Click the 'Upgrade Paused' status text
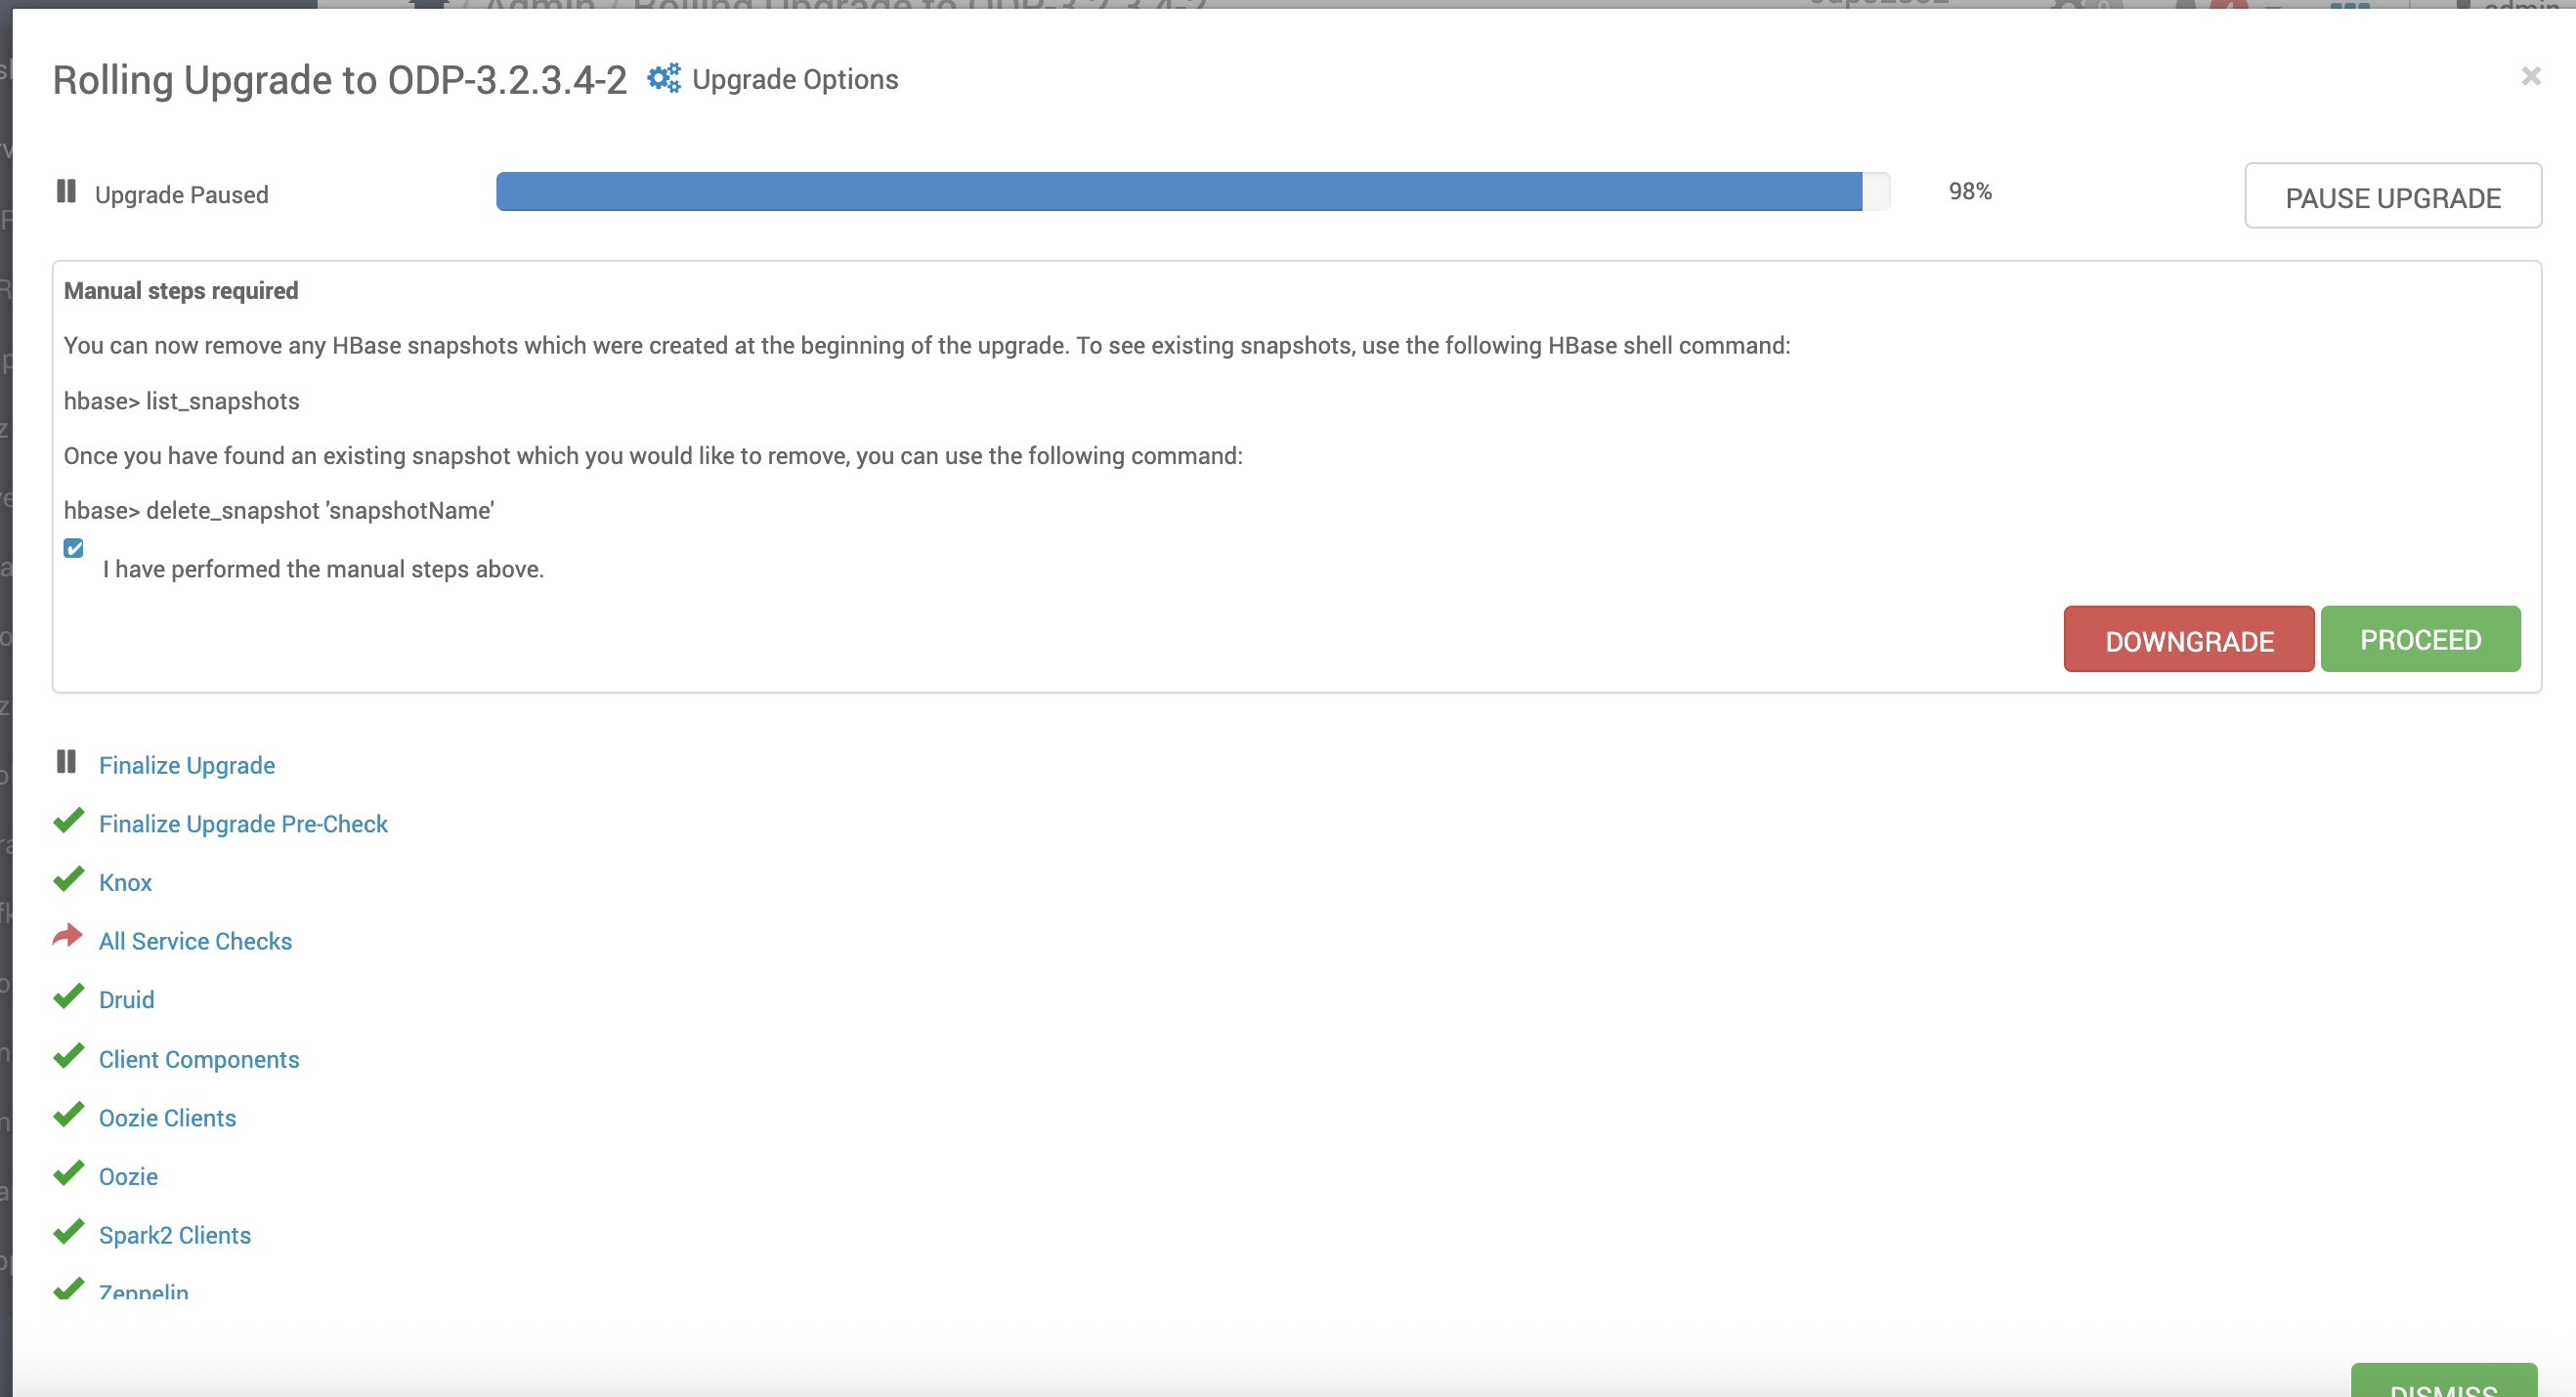The height and width of the screenshot is (1397, 2576). coord(181,195)
